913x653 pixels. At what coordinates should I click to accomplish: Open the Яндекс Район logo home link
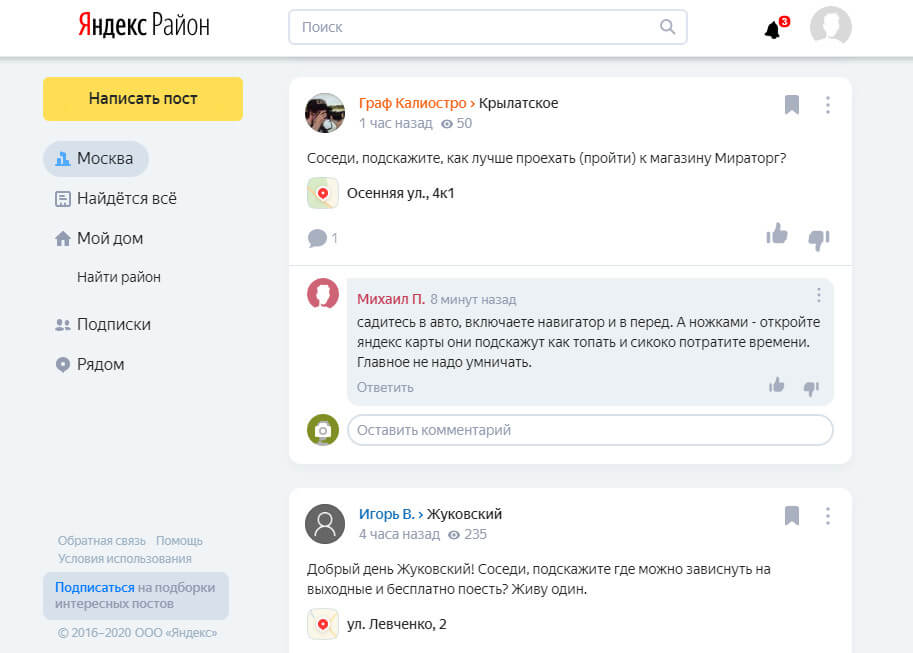(144, 27)
